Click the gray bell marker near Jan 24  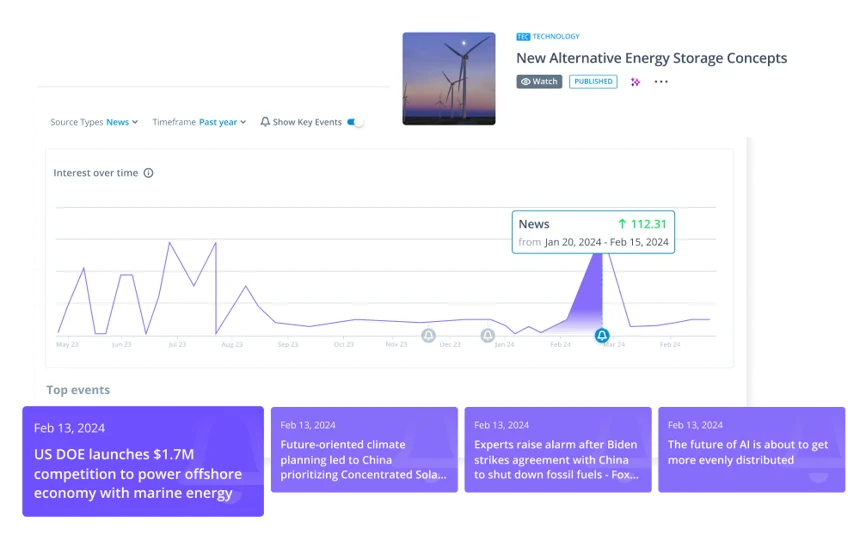click(x=488, y=335)
